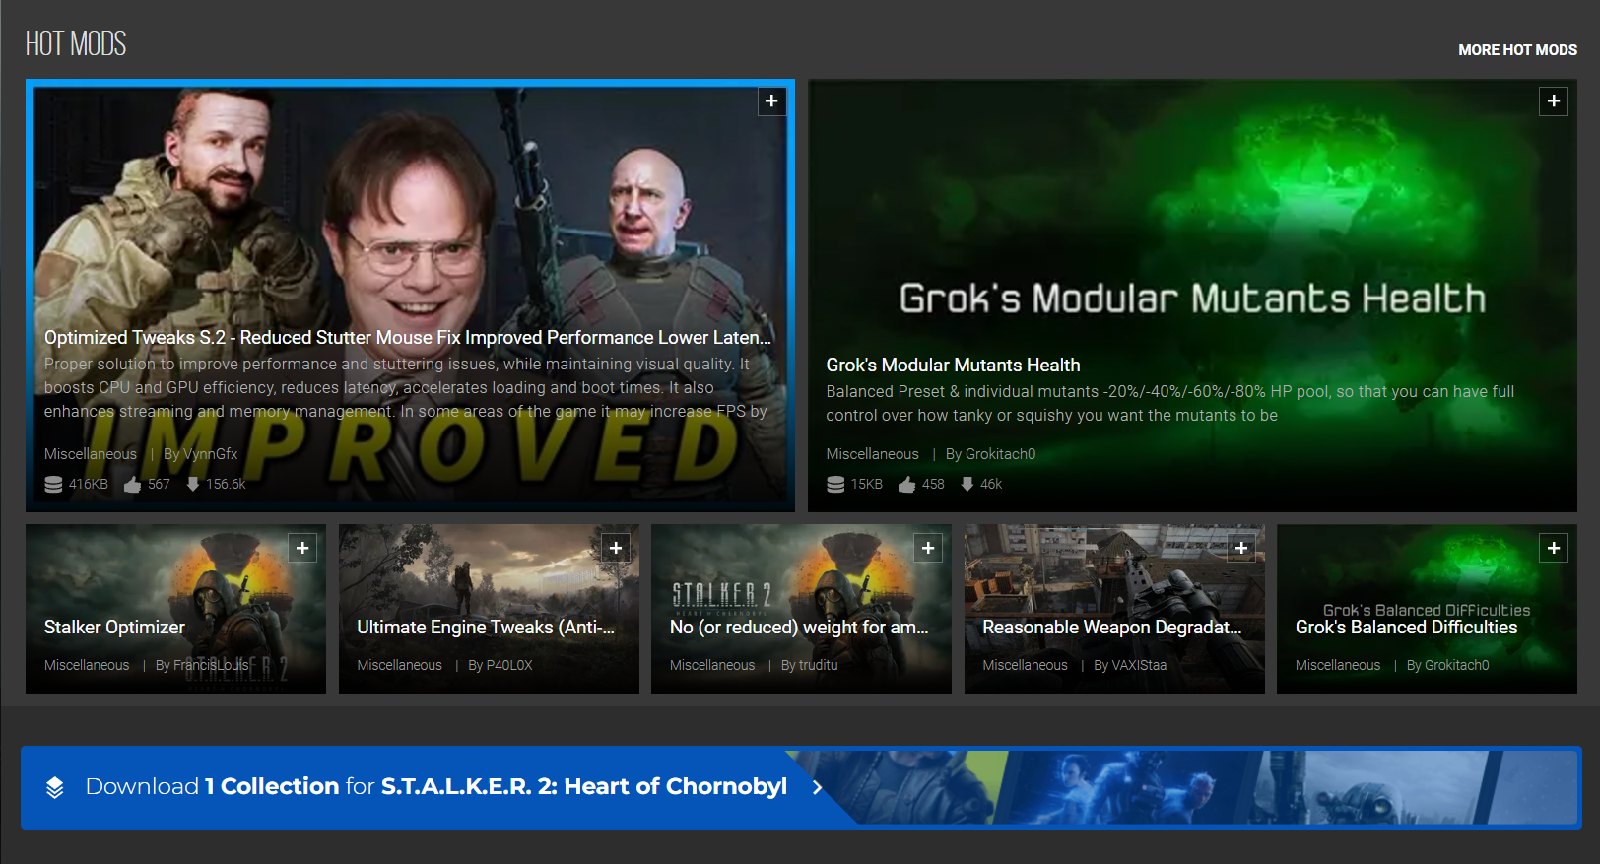Open No (or reduced) weight for am... title
1600x864 pixels.
pyautogui.click(x=799, y=627)
